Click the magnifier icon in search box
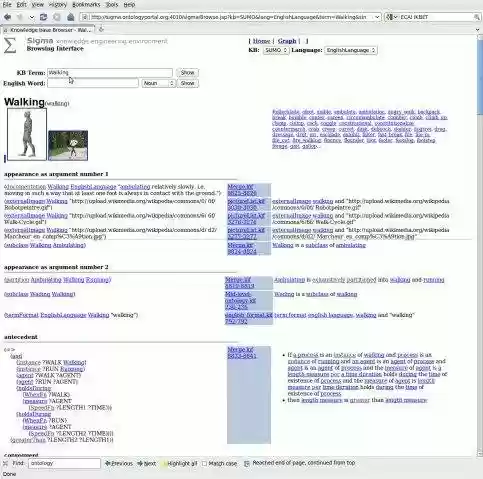483x479 pixels. [477, 17]
